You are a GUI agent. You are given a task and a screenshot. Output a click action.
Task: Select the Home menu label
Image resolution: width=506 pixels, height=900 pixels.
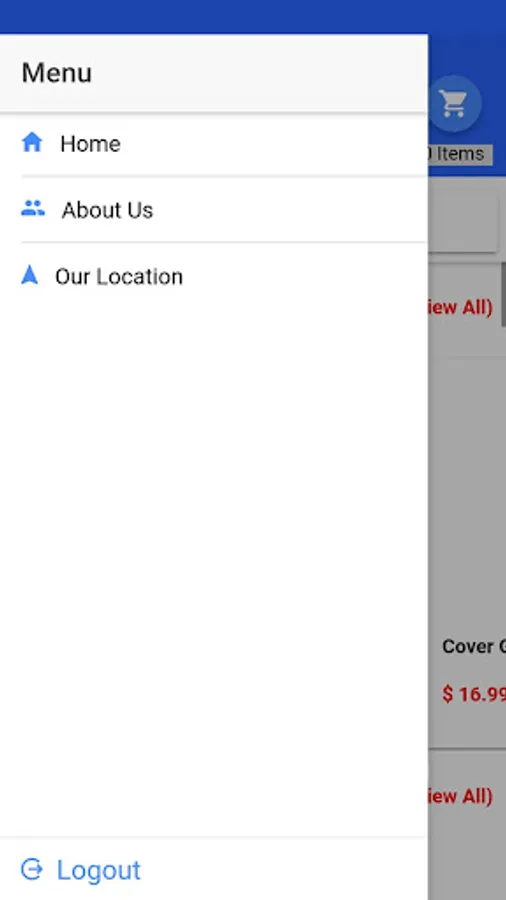(90, 143)
